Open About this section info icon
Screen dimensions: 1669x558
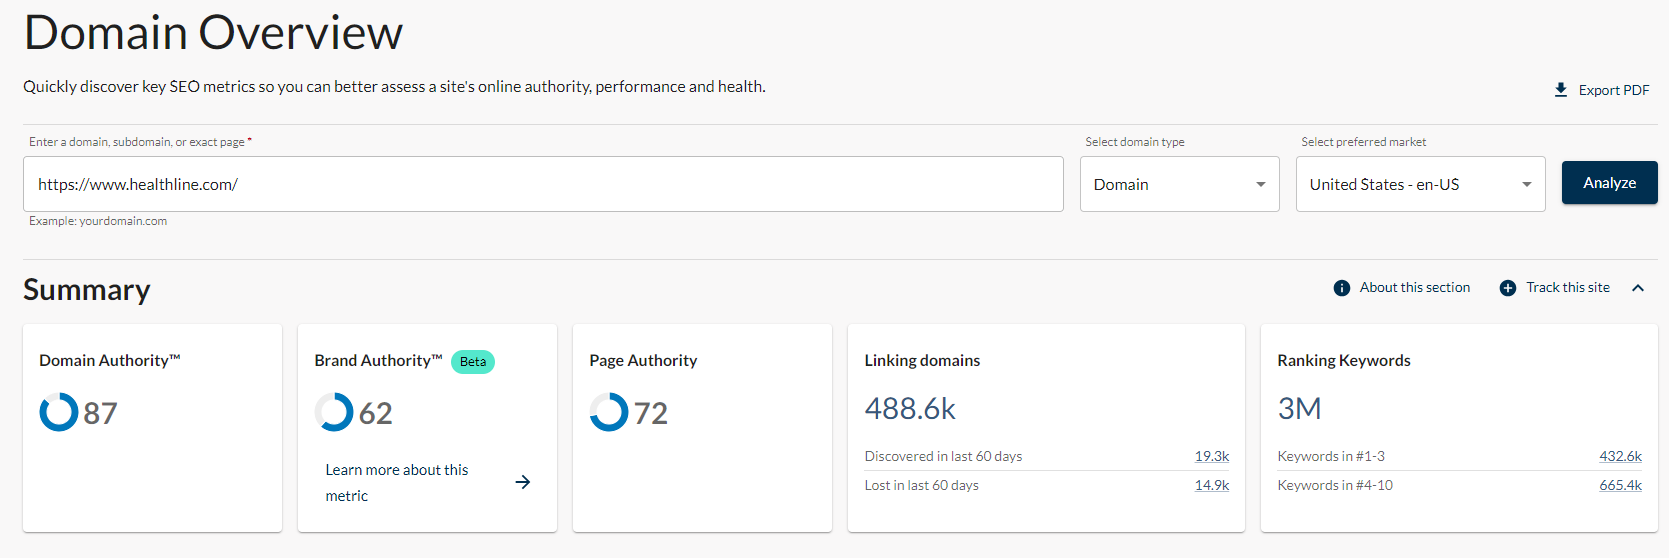pos(1342,288)
